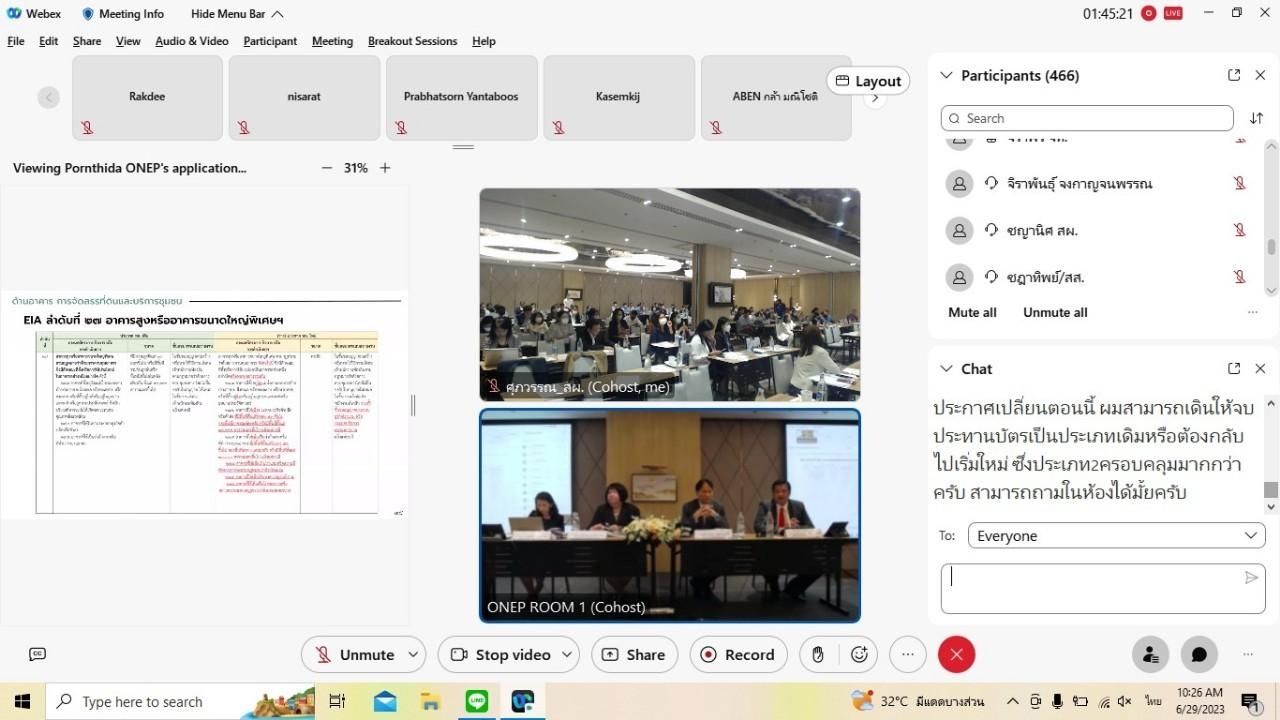
Task: Click the participants Search field
Action: click(1087, 118)
